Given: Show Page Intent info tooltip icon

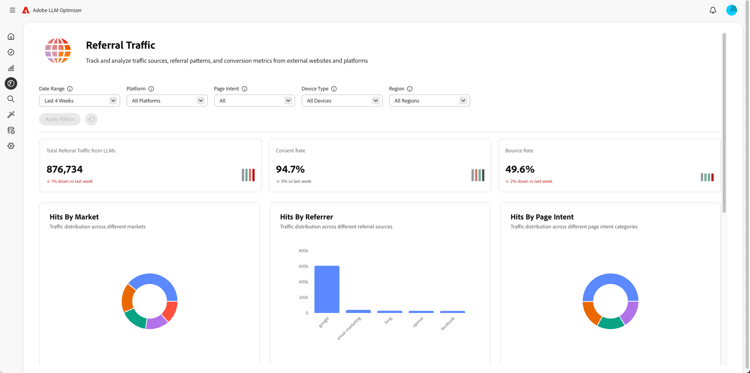Looking at the screenshot, I should click(x=244, y=89).
